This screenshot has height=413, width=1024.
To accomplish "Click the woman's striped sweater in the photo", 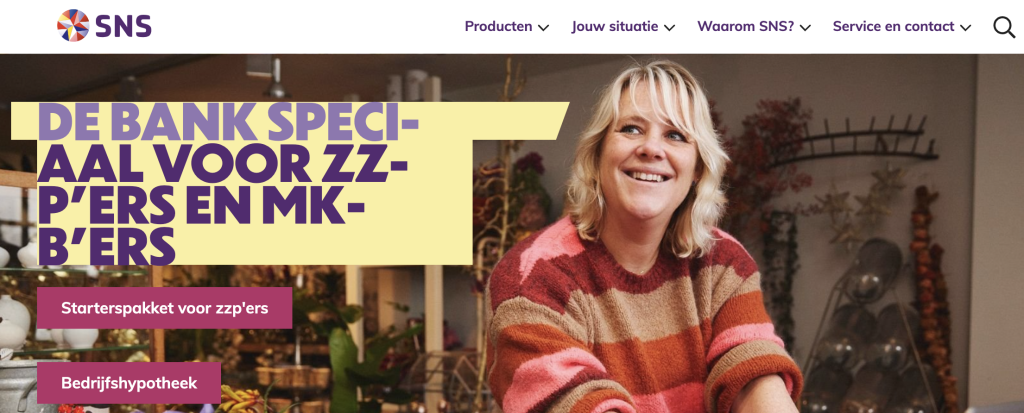I will [x=643, y=327].
